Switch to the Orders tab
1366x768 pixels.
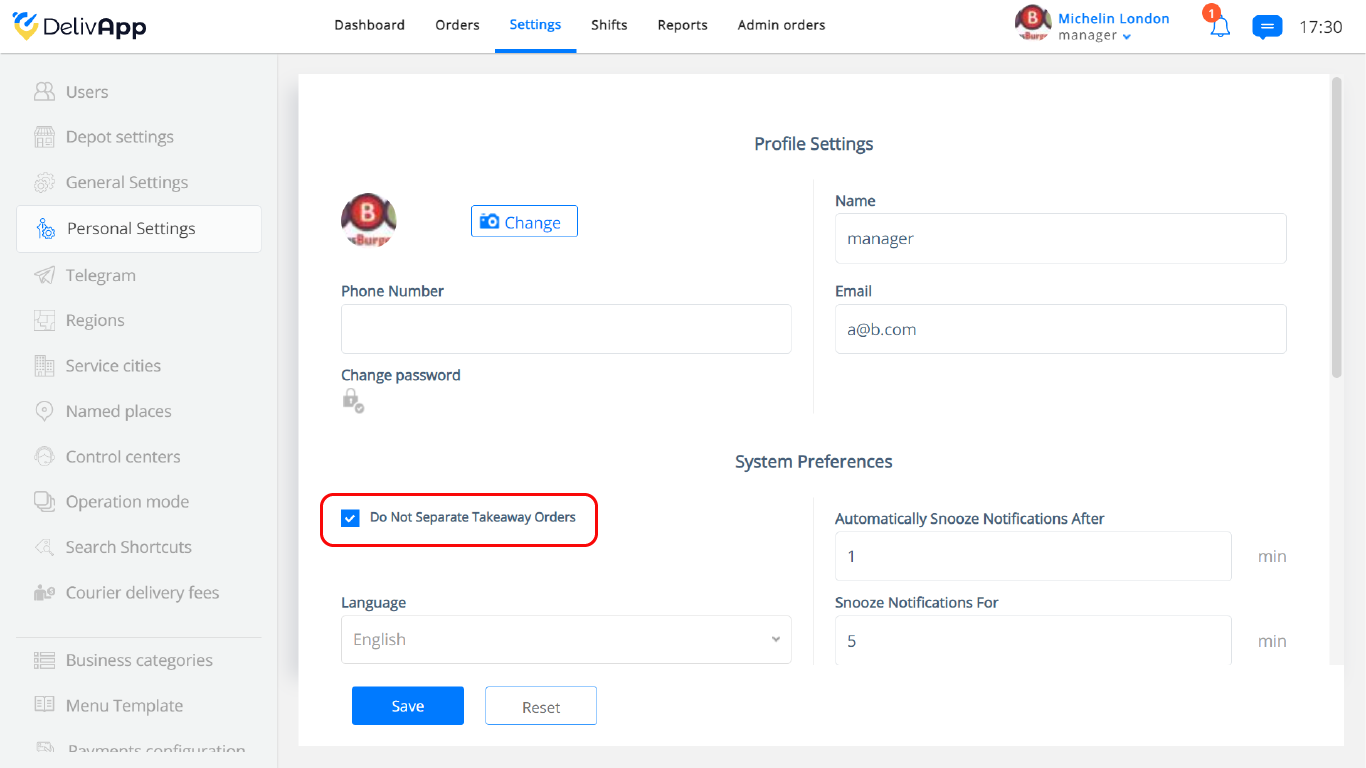tap(457, 25)
